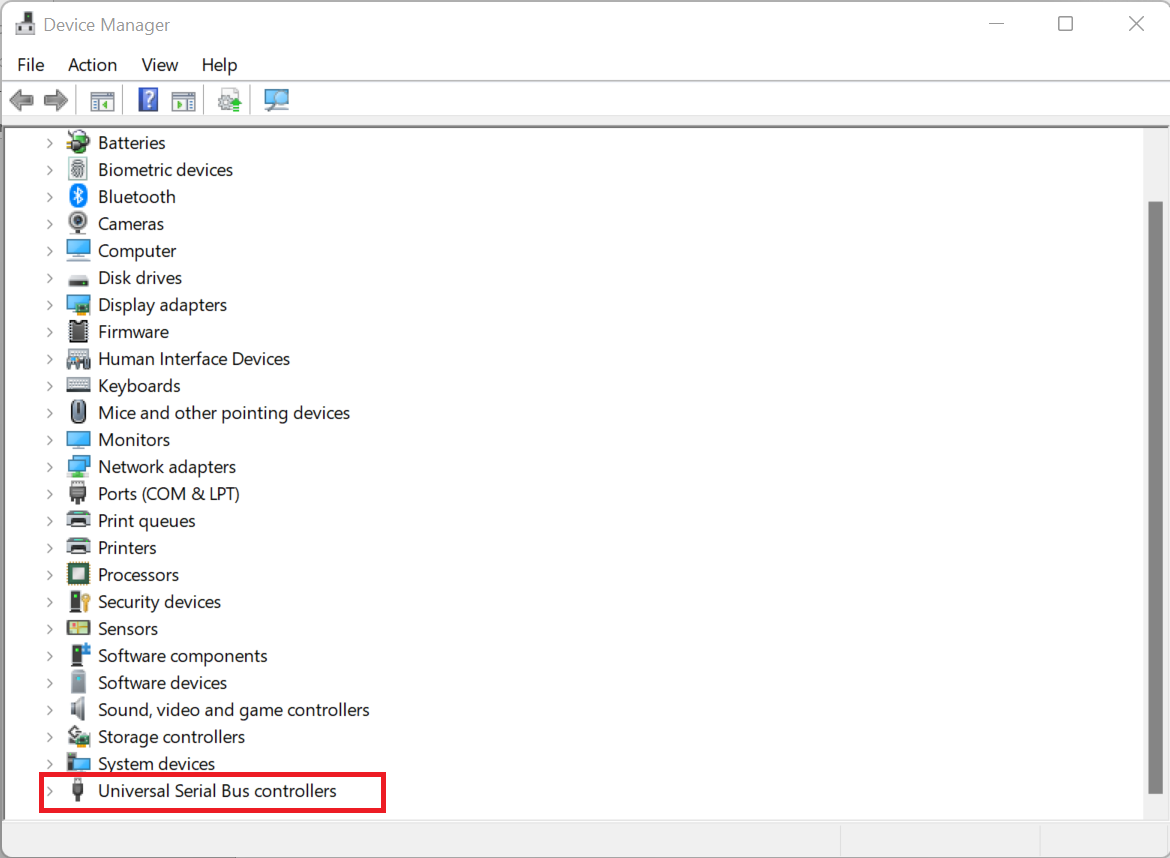The height and width of the screenshot is (858, 1170).
Task: Click the Cameras webcam icon
Action: tap(78, 224)
